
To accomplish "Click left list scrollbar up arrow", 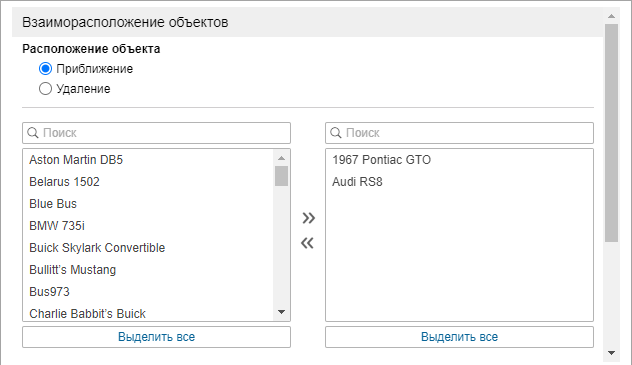I will [x=281, y=158].
